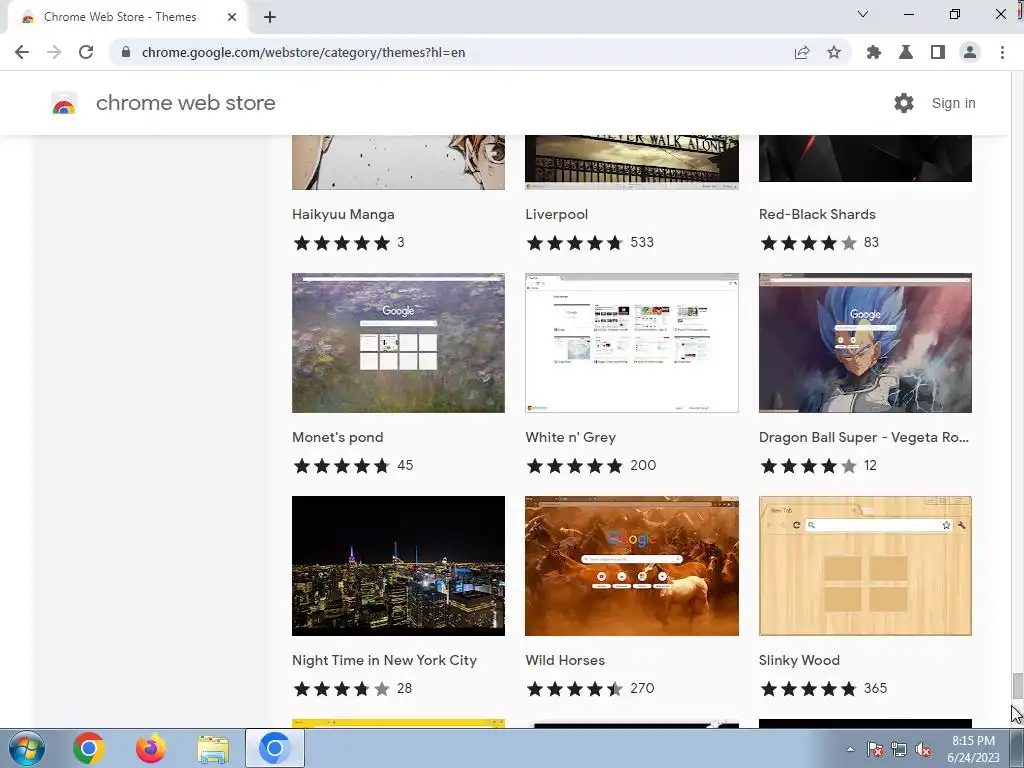
Task: Click the White n' Grey title
Action: pos(570,438)
